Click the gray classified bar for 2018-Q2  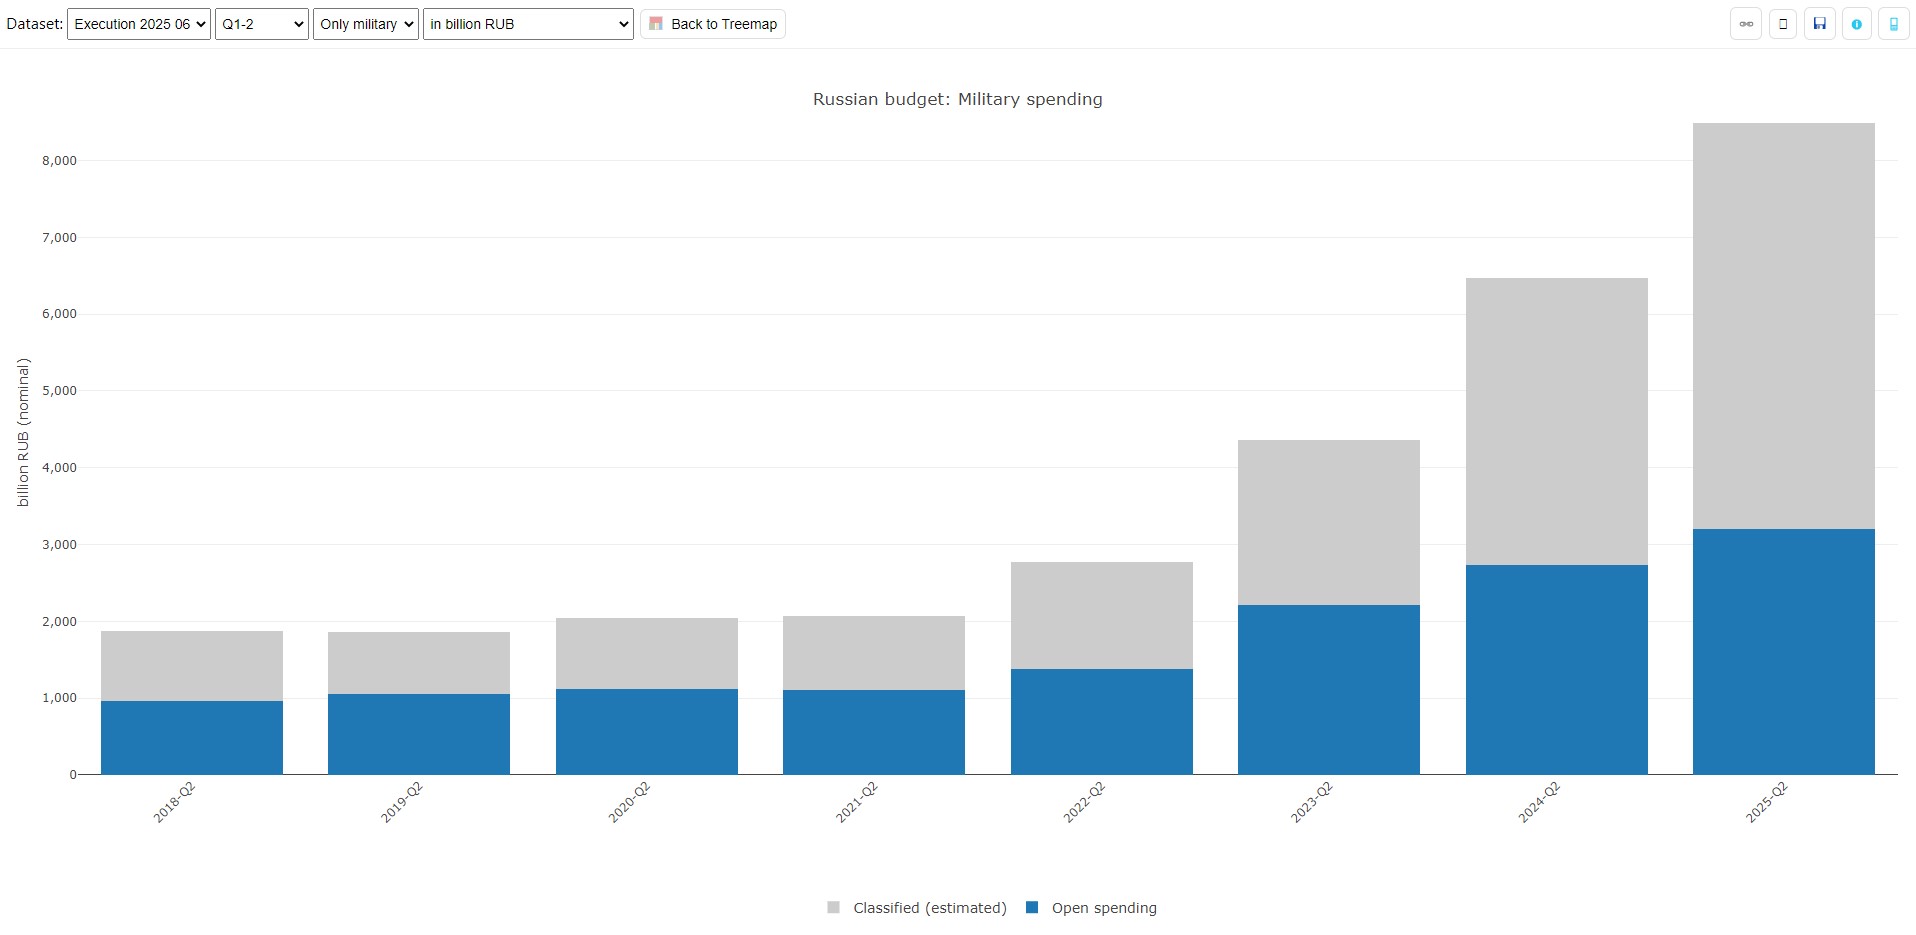[x=192, y=666]
